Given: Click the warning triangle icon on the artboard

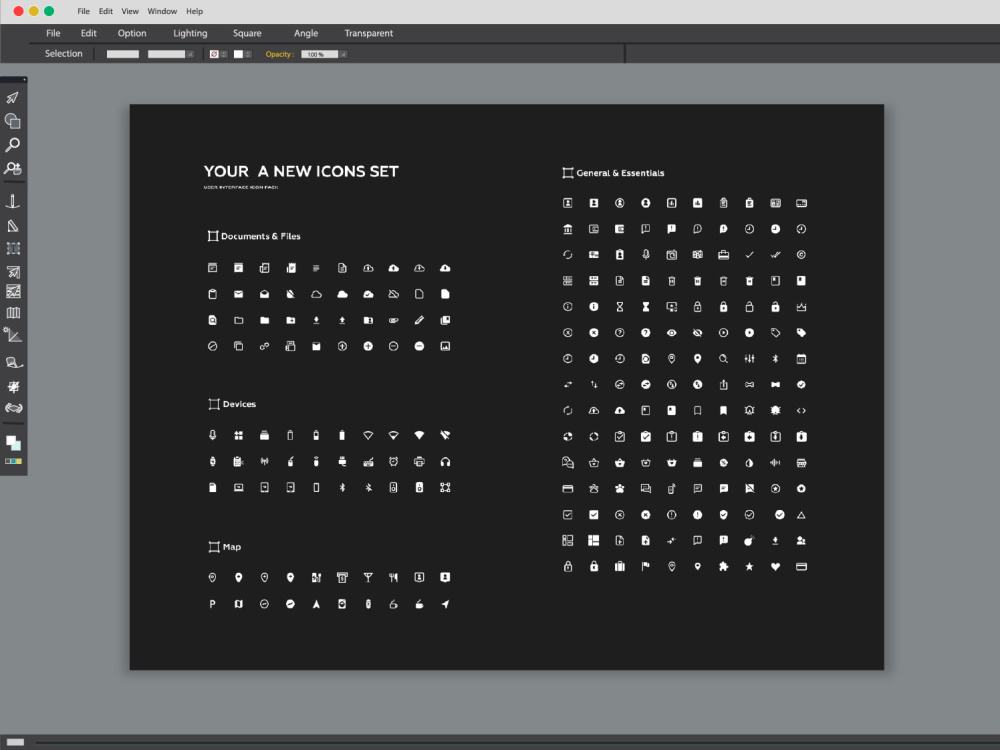Looking at the screenshot, I should [802, 515].
